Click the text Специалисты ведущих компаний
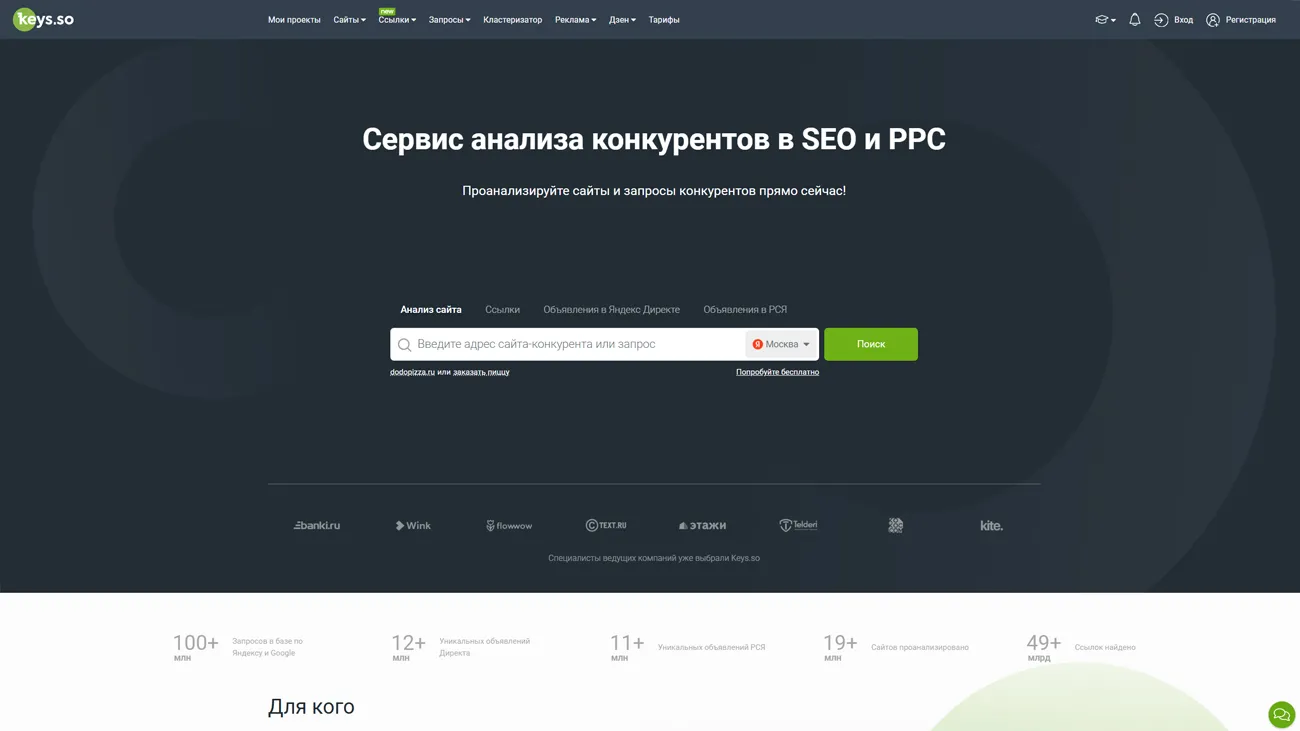The height and width of the screenshot is (731, 1300). pos(654,558)
